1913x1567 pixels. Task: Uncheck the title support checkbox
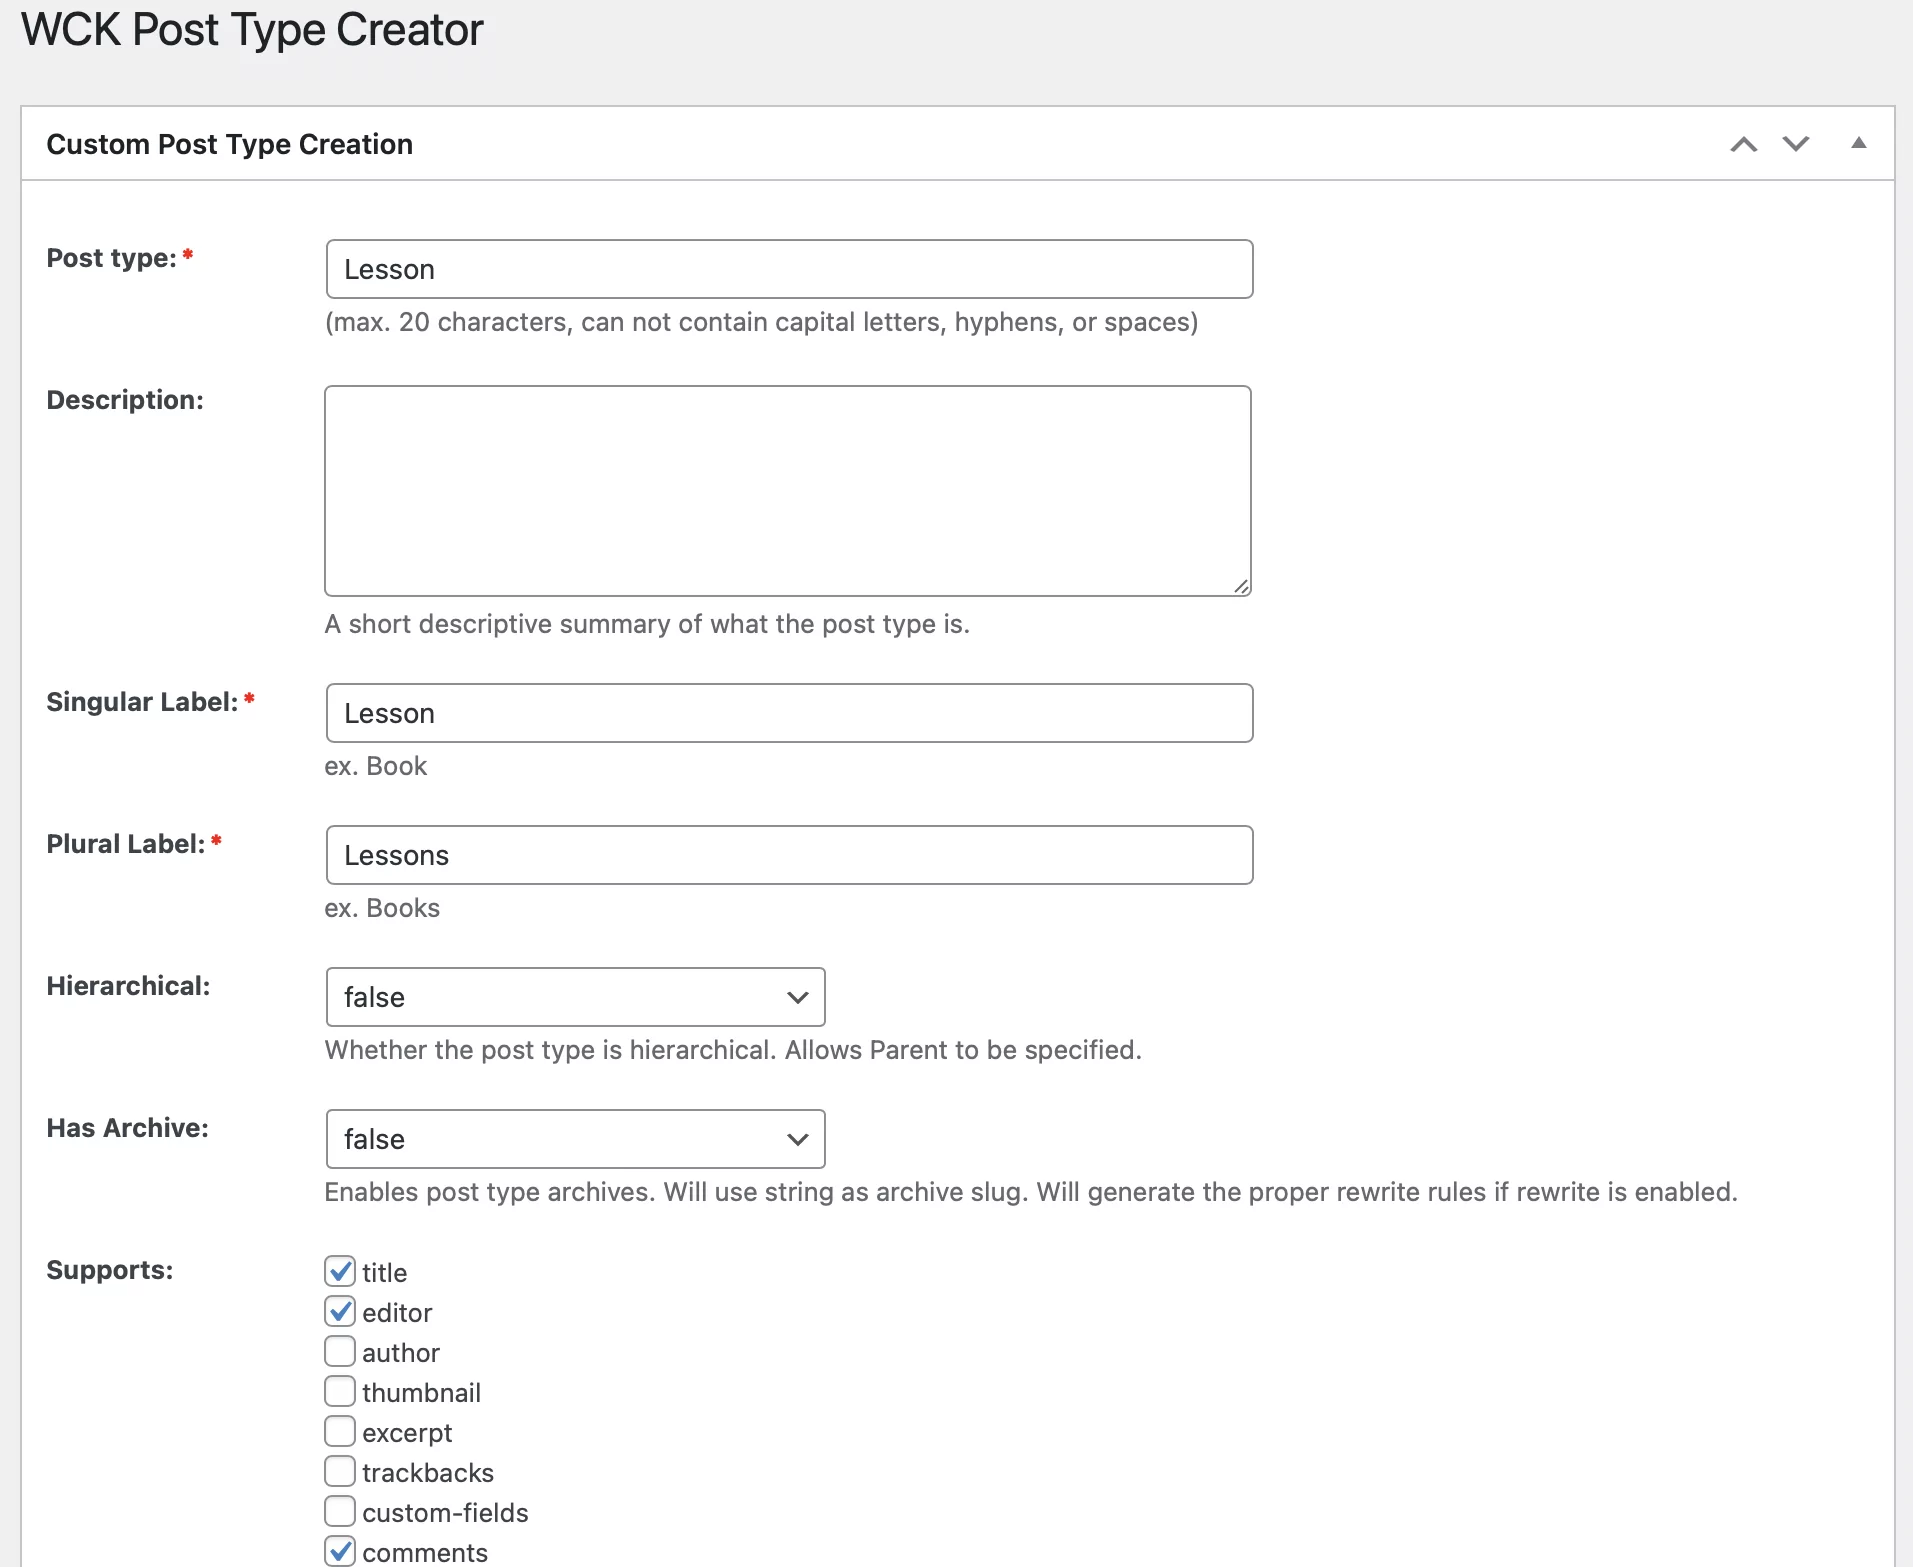point(340,1271)
